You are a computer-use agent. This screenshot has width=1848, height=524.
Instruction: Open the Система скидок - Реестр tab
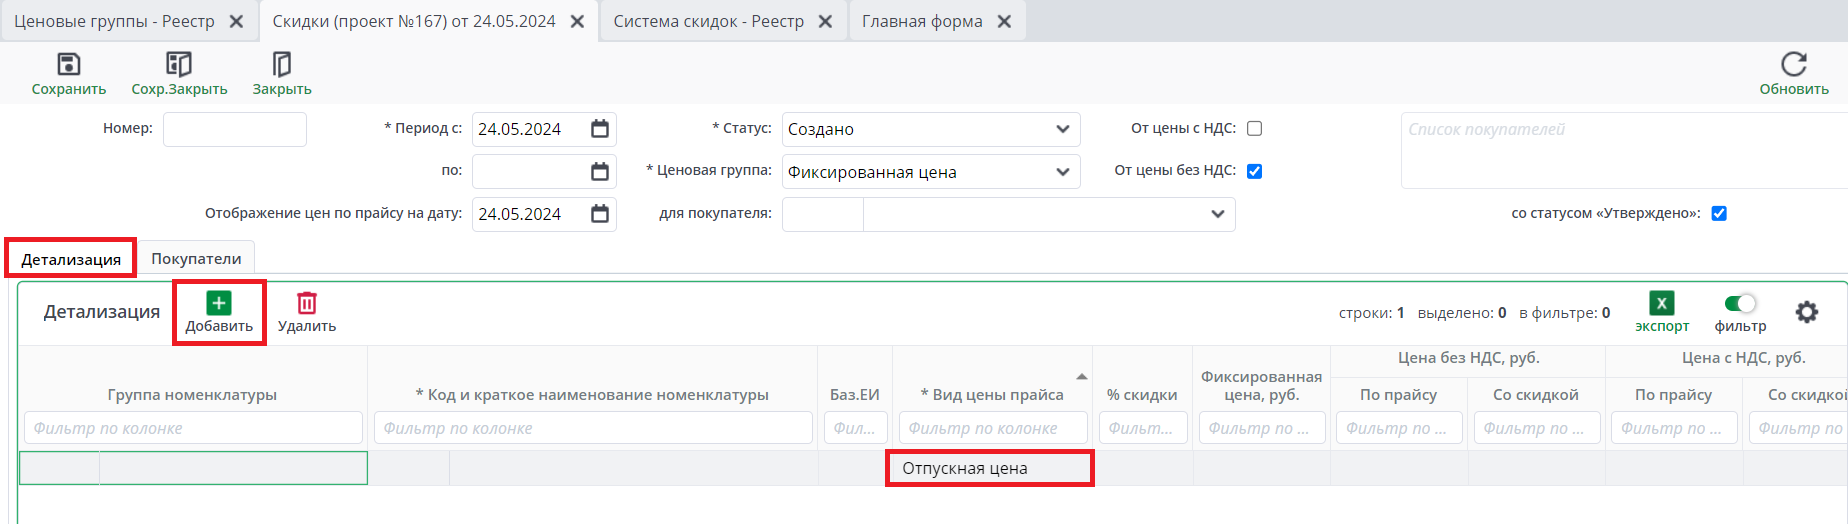708,21
